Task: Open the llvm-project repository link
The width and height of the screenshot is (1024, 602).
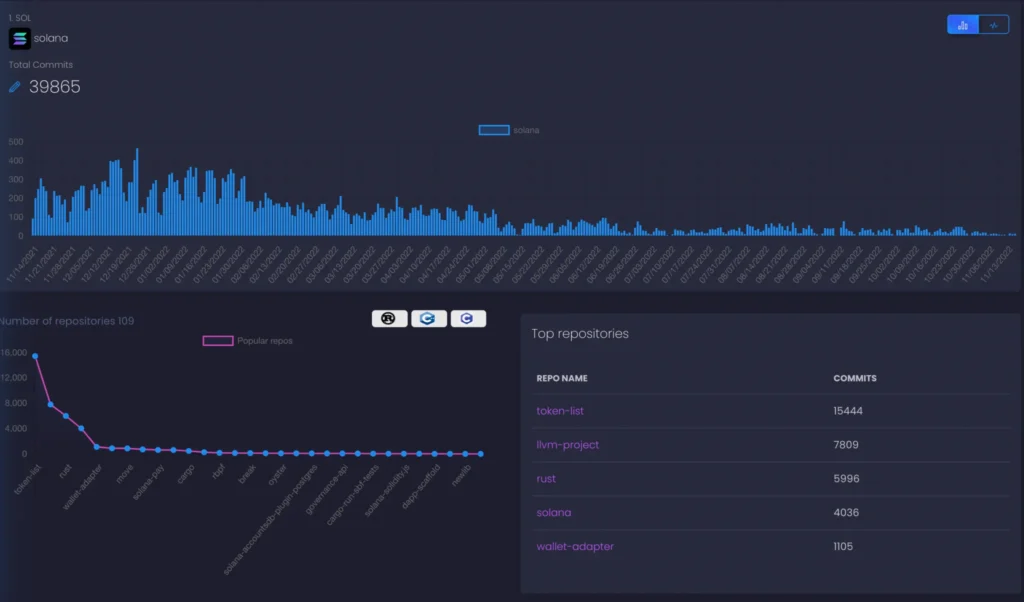Action: click(566, 445)
